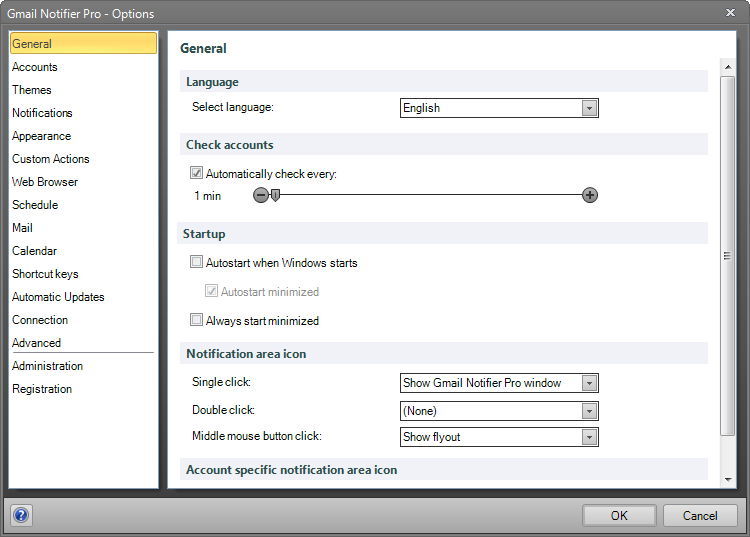Toggle Automatically check every checkbox

[x=196, y=173]
